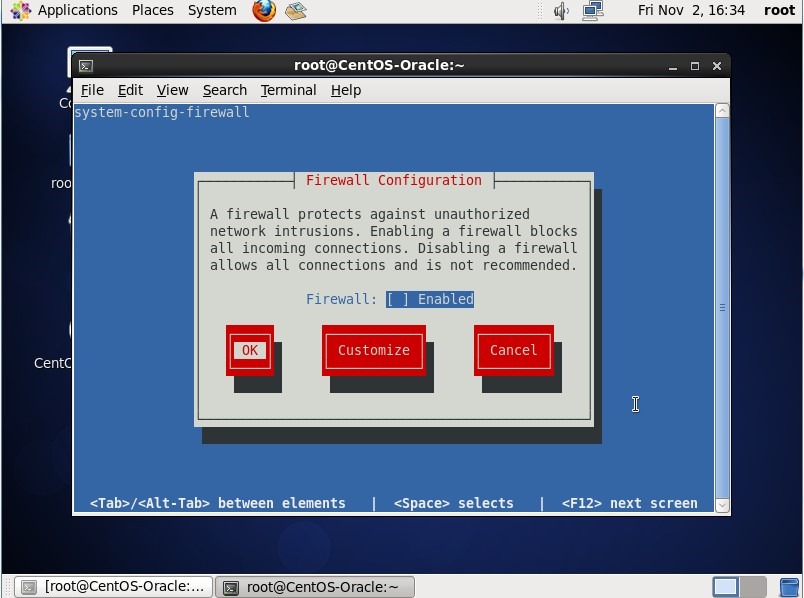804x598 pixels.
Task: Open the System menu
Action: (x=212, y=11)
